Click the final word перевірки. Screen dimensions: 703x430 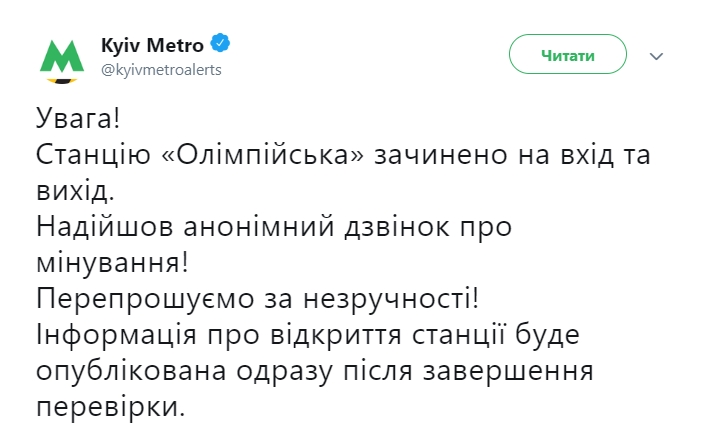tap(110, 407)
